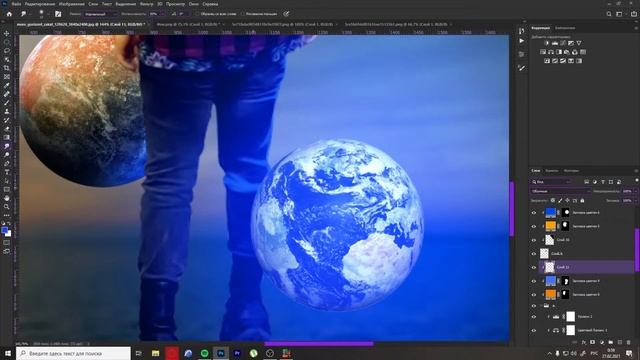Open the Изображение menu
The width and height of the screenshot is (640, 360).
click(x=71, y=4)
